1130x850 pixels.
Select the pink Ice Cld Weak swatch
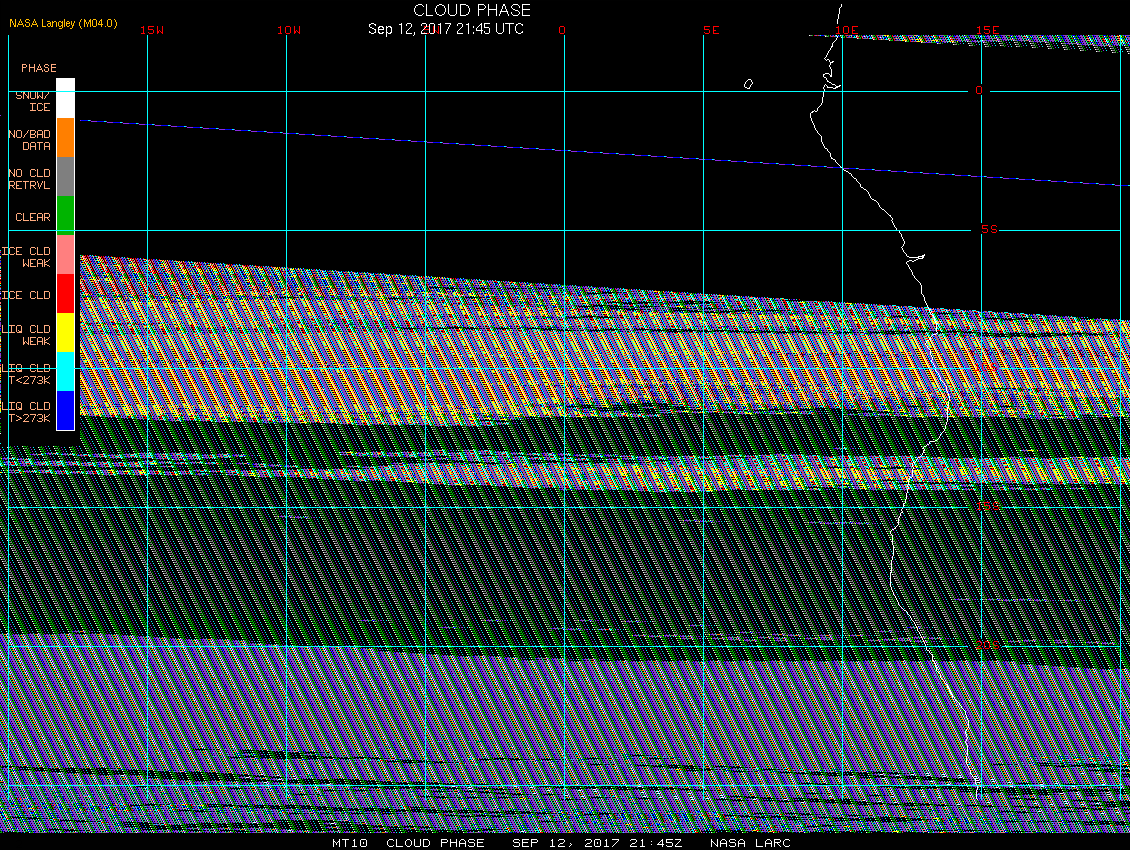[65, 255]
